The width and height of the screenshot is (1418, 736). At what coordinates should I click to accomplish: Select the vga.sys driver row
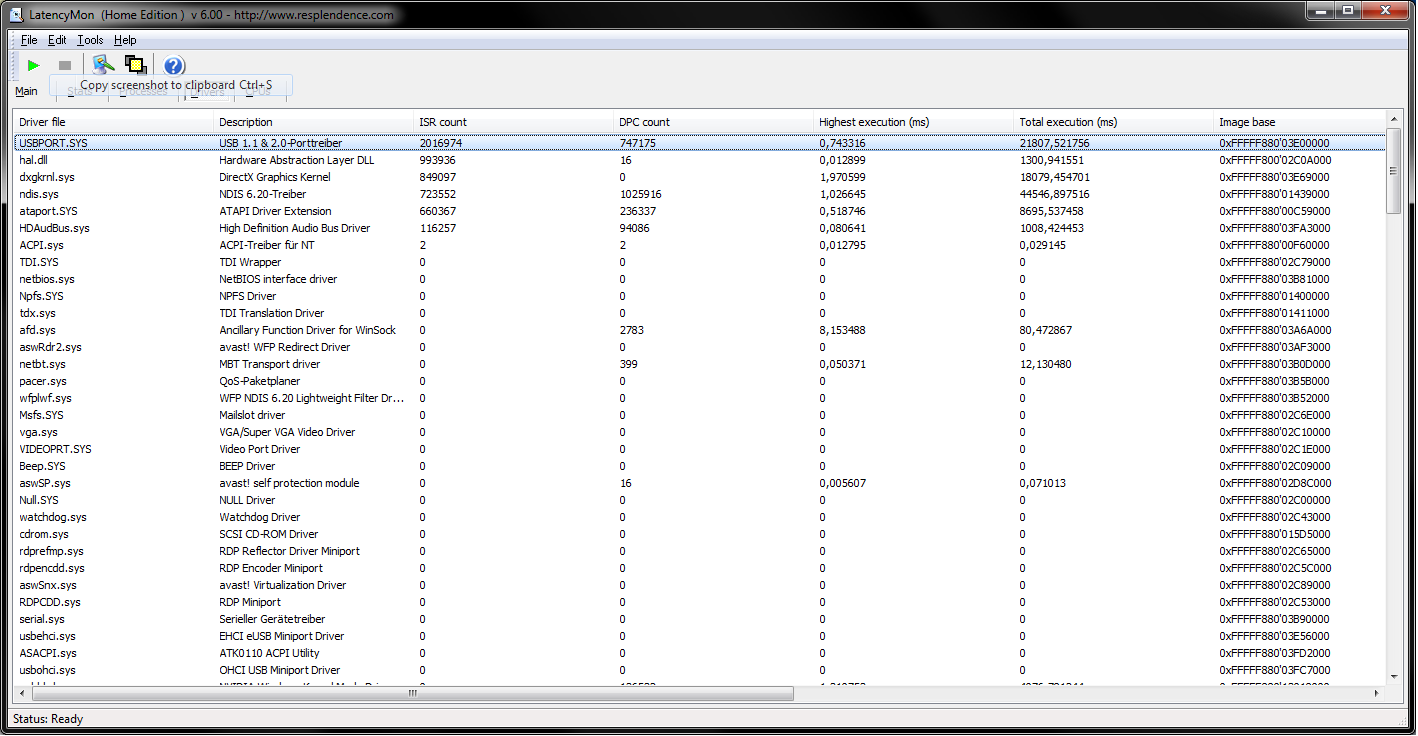[x=700, y=432]
